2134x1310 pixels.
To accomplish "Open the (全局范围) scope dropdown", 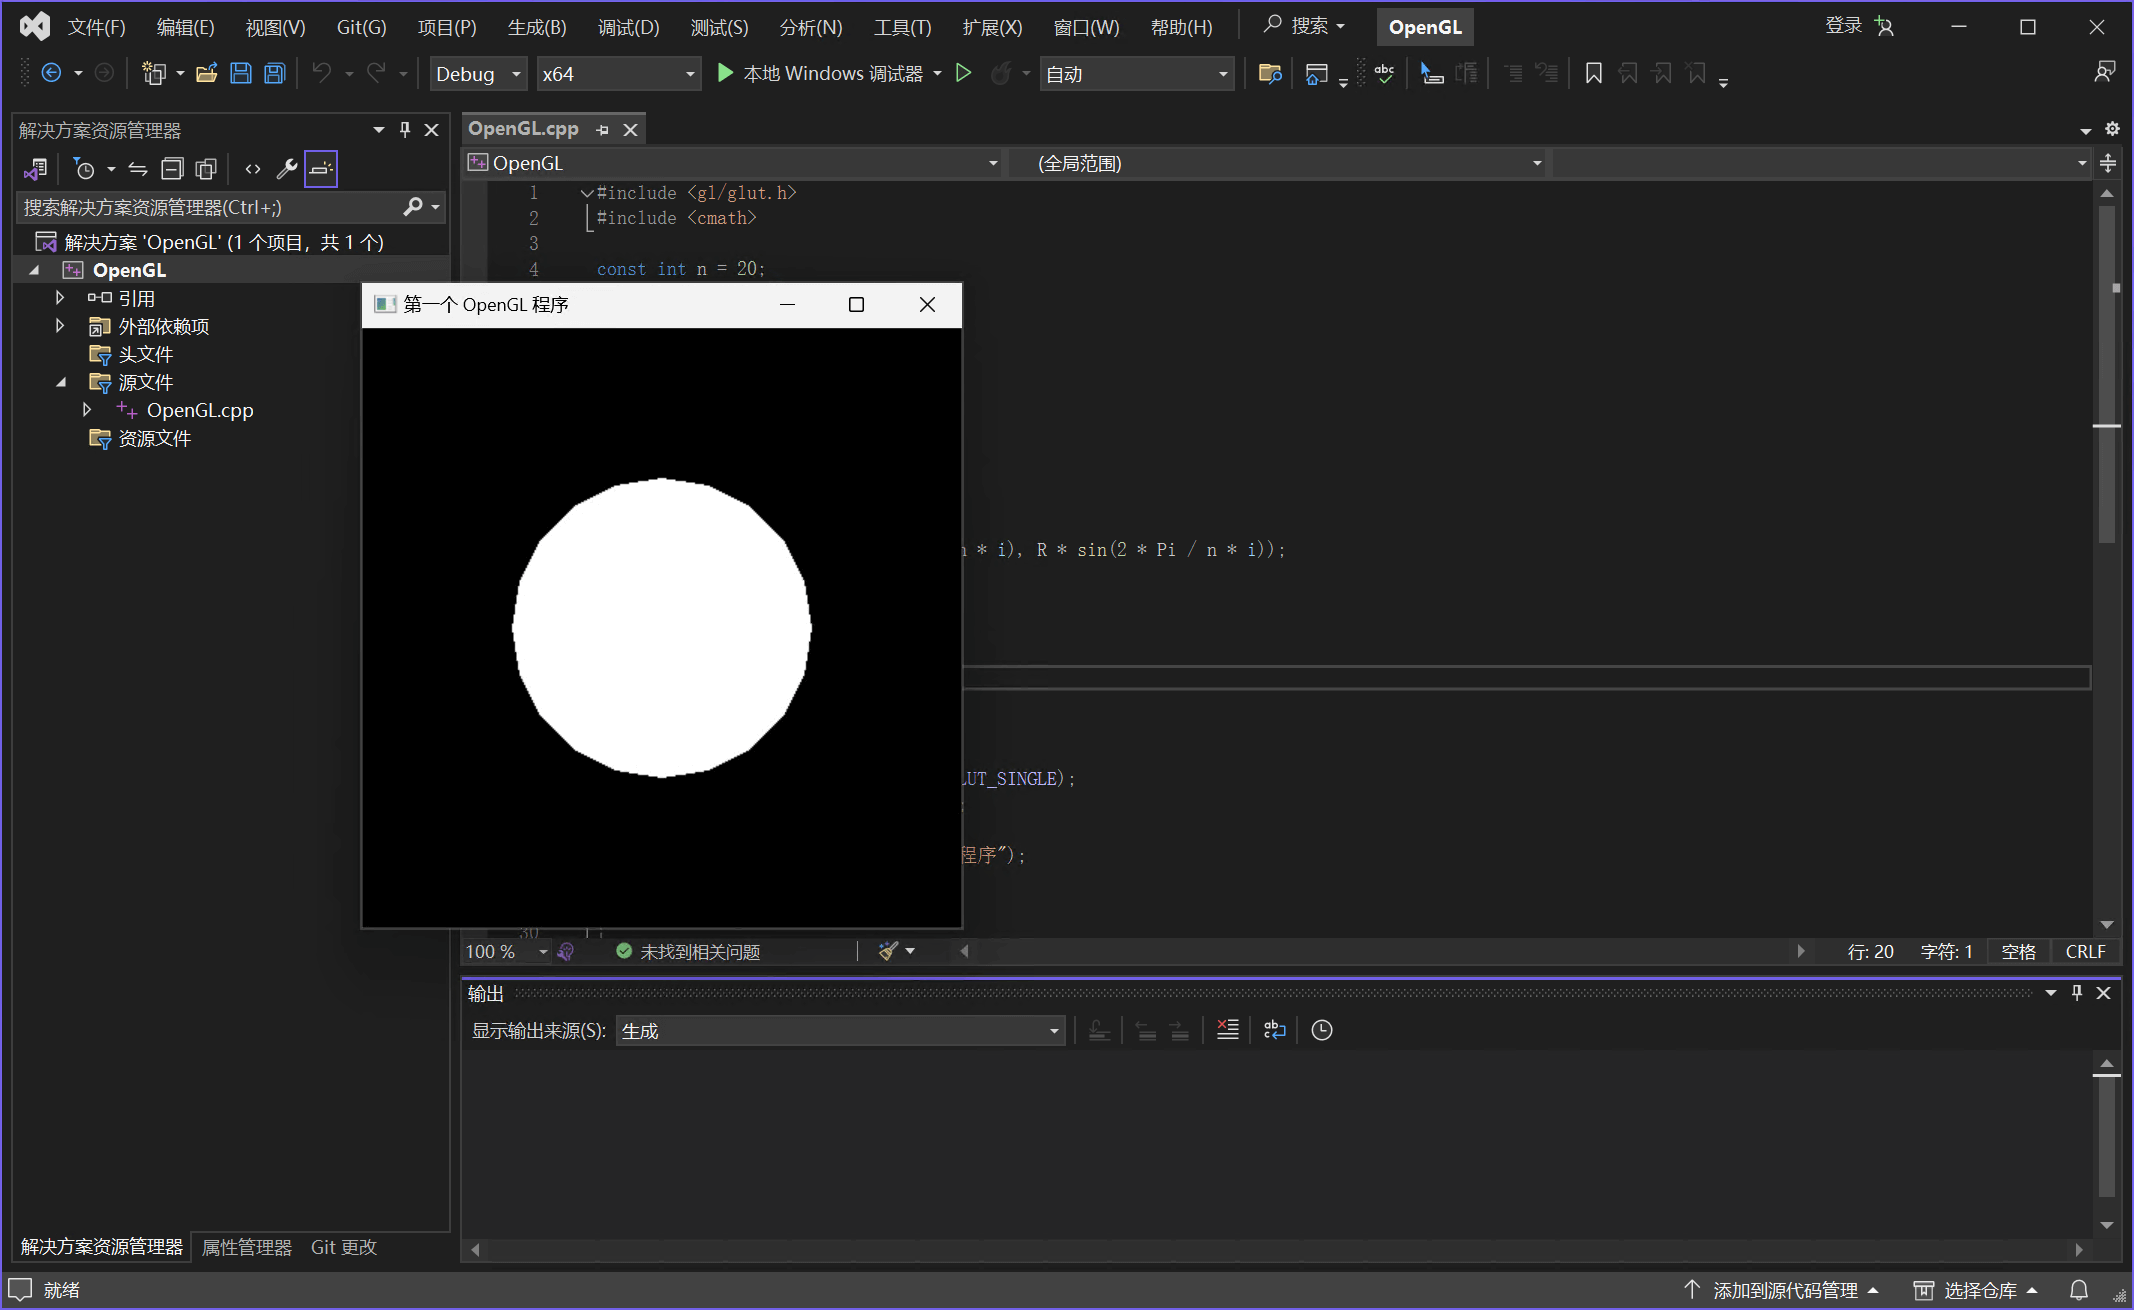I will click(1278, 163).
